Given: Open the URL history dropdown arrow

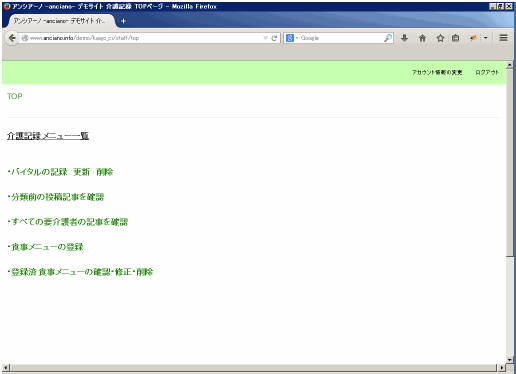Looking at the screenshot, I should click(x=265, y=38).
